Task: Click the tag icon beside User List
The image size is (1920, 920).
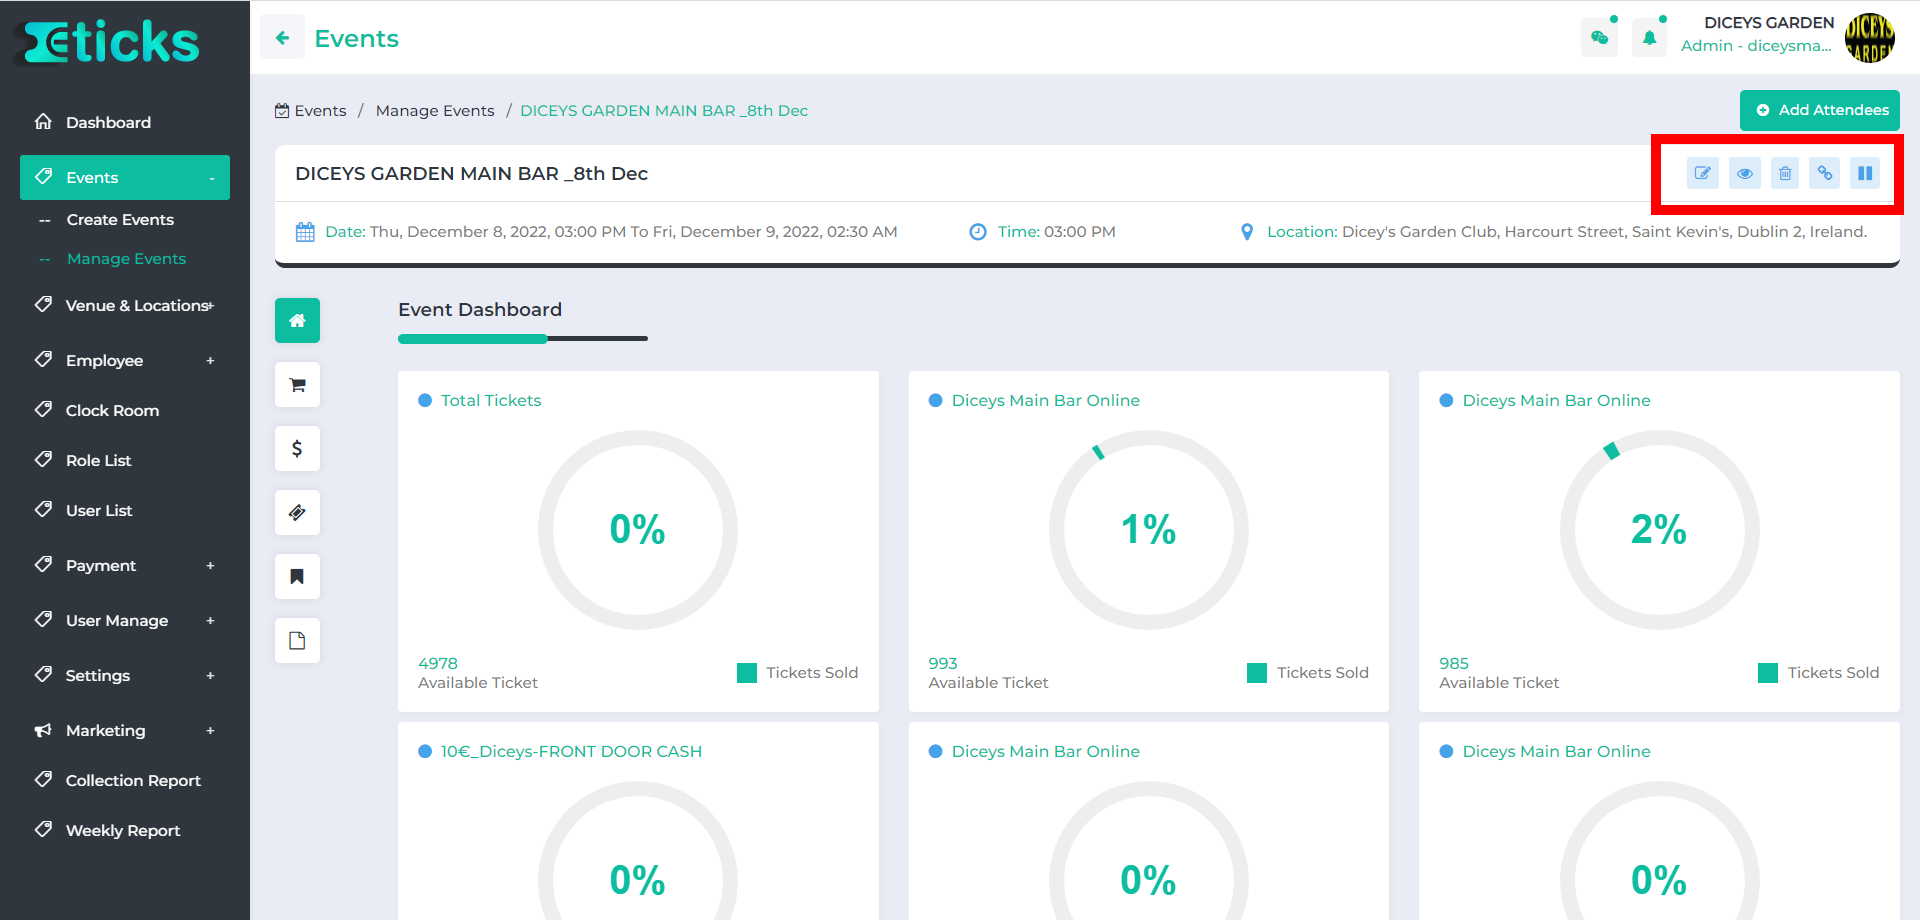Action: tap(43, 509)
